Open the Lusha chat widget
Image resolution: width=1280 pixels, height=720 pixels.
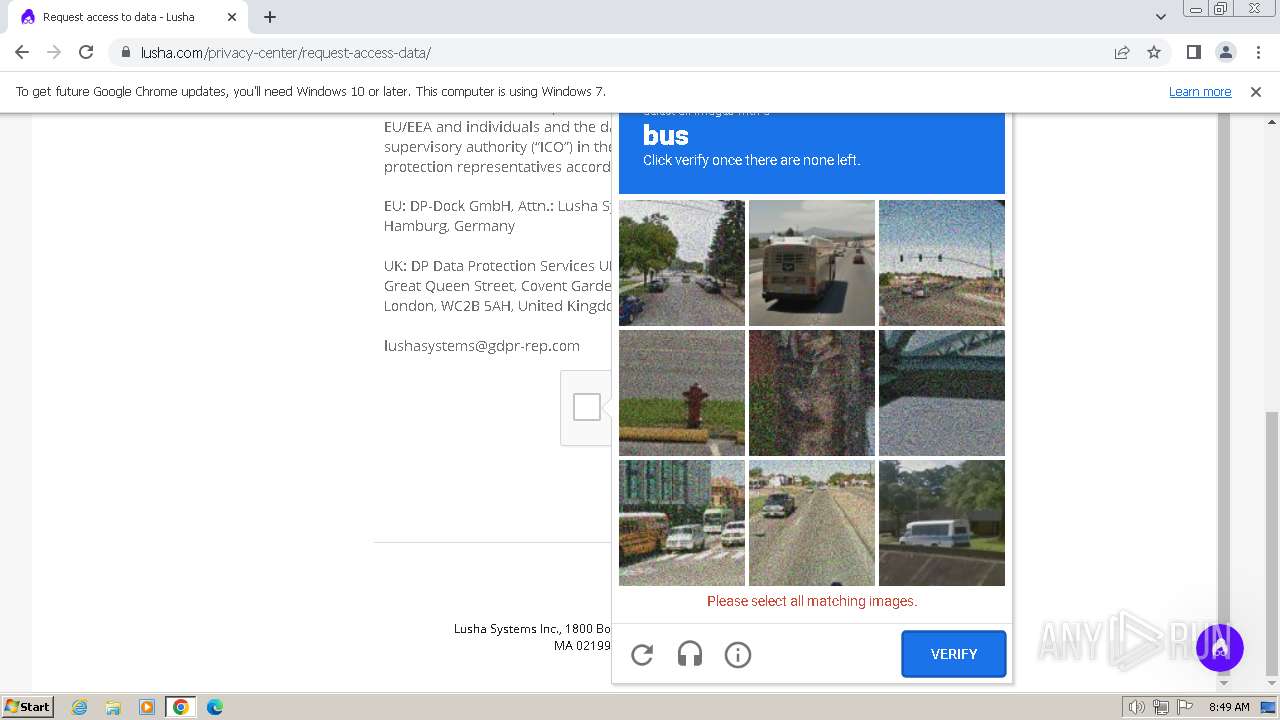point(1219,646)
